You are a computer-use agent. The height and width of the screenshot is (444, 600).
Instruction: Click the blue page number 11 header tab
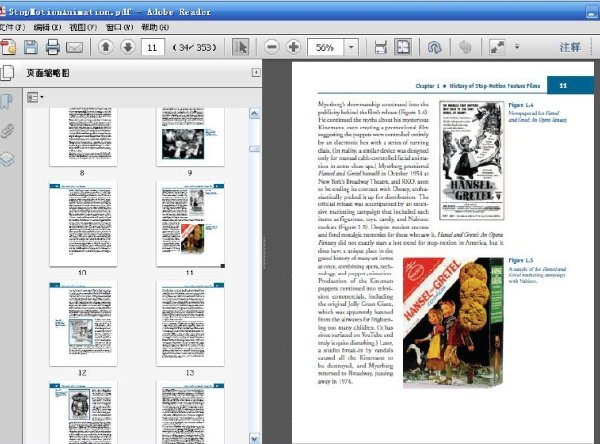[570, 85]
